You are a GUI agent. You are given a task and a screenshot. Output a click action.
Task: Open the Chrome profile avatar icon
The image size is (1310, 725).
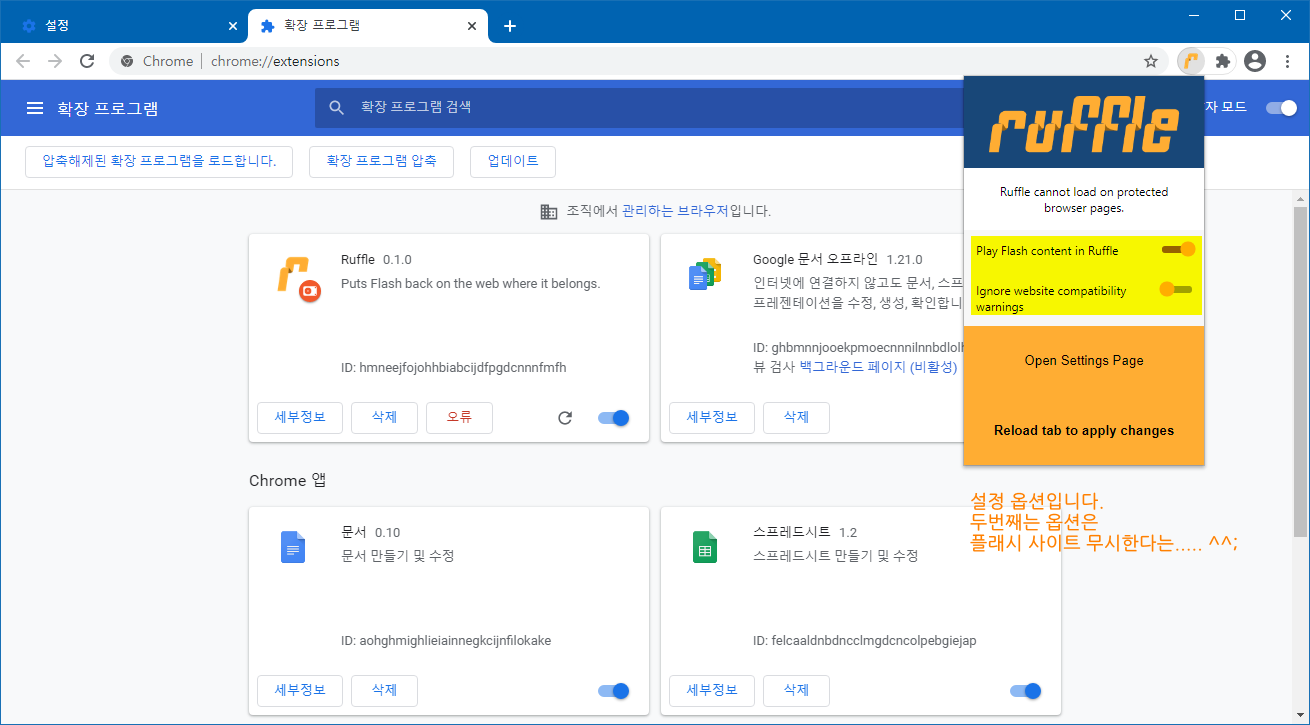click(1255, 61)
